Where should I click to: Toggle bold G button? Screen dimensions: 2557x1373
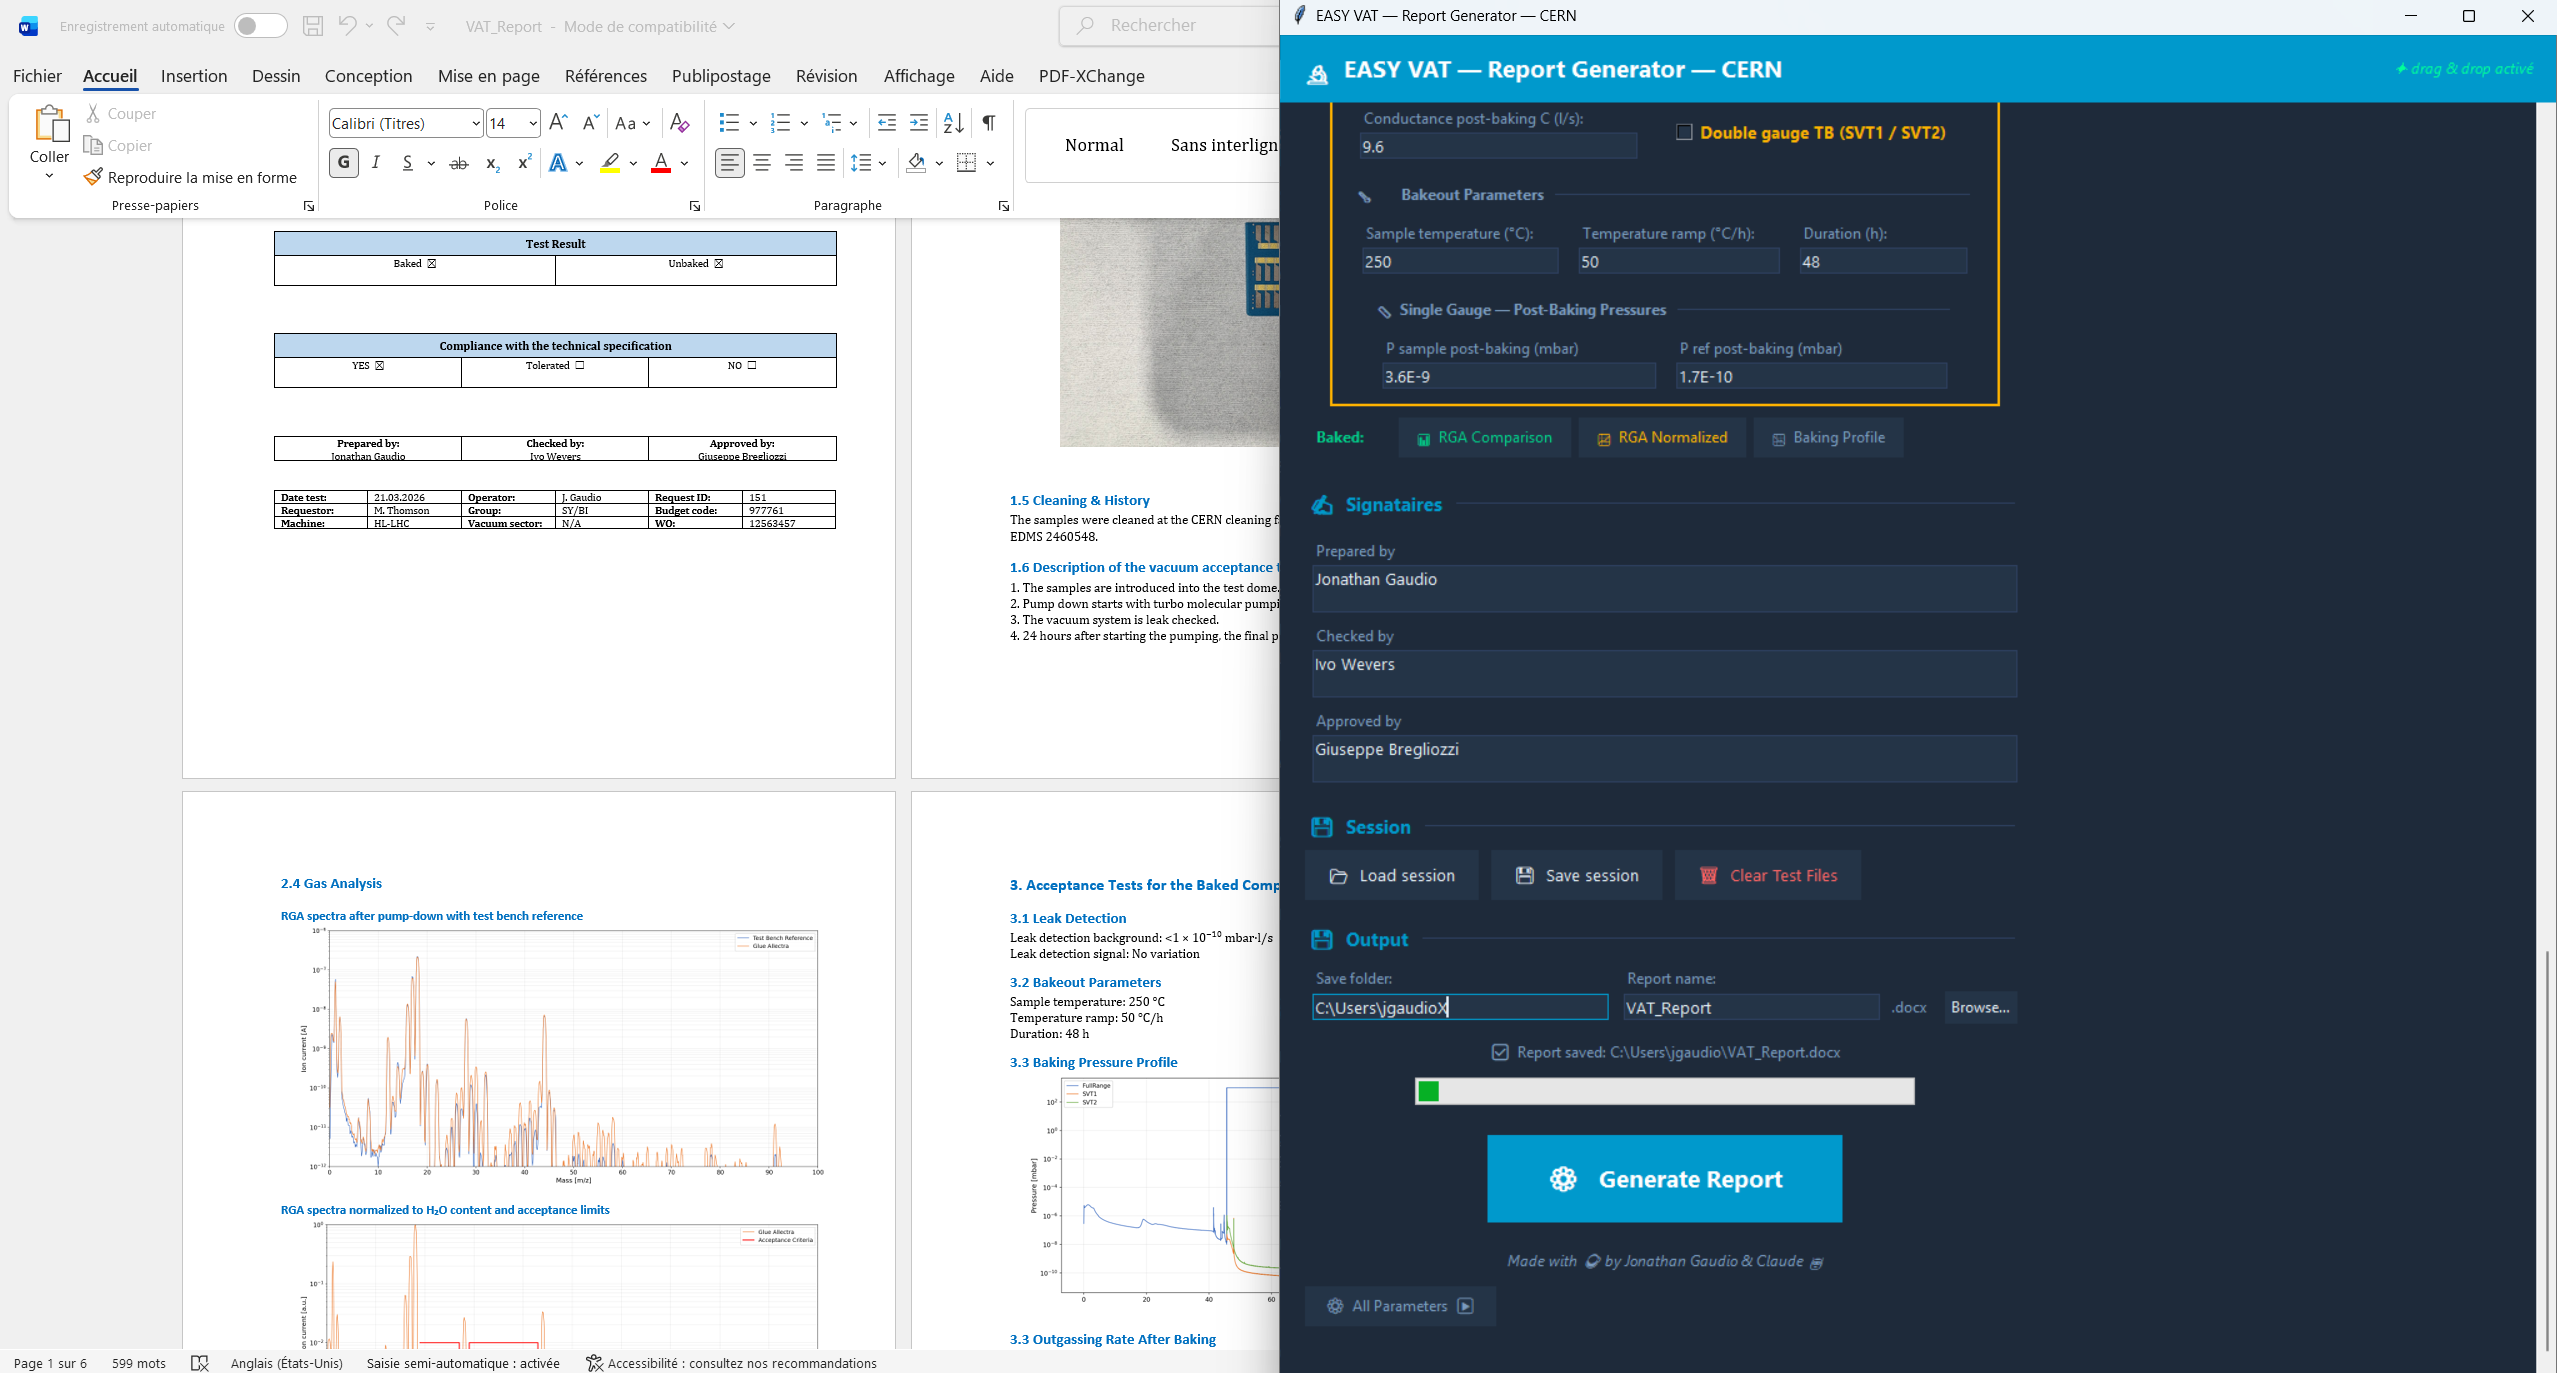tap(344, 162)
